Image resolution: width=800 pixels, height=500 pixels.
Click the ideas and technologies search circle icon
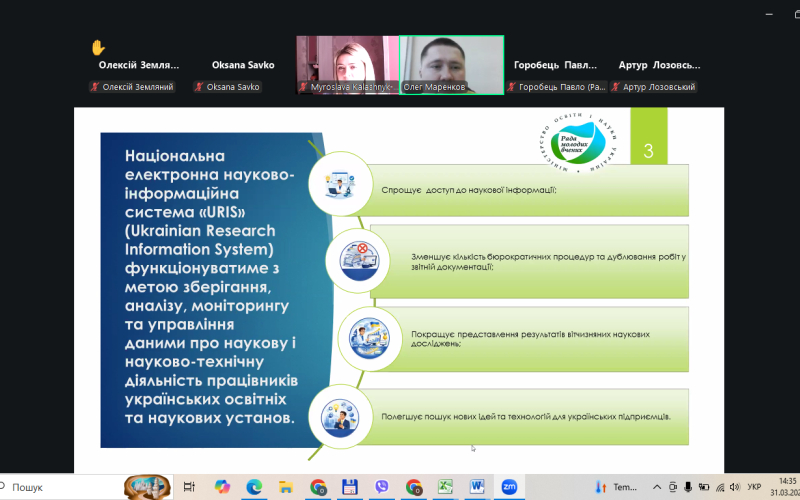(340, 417)
